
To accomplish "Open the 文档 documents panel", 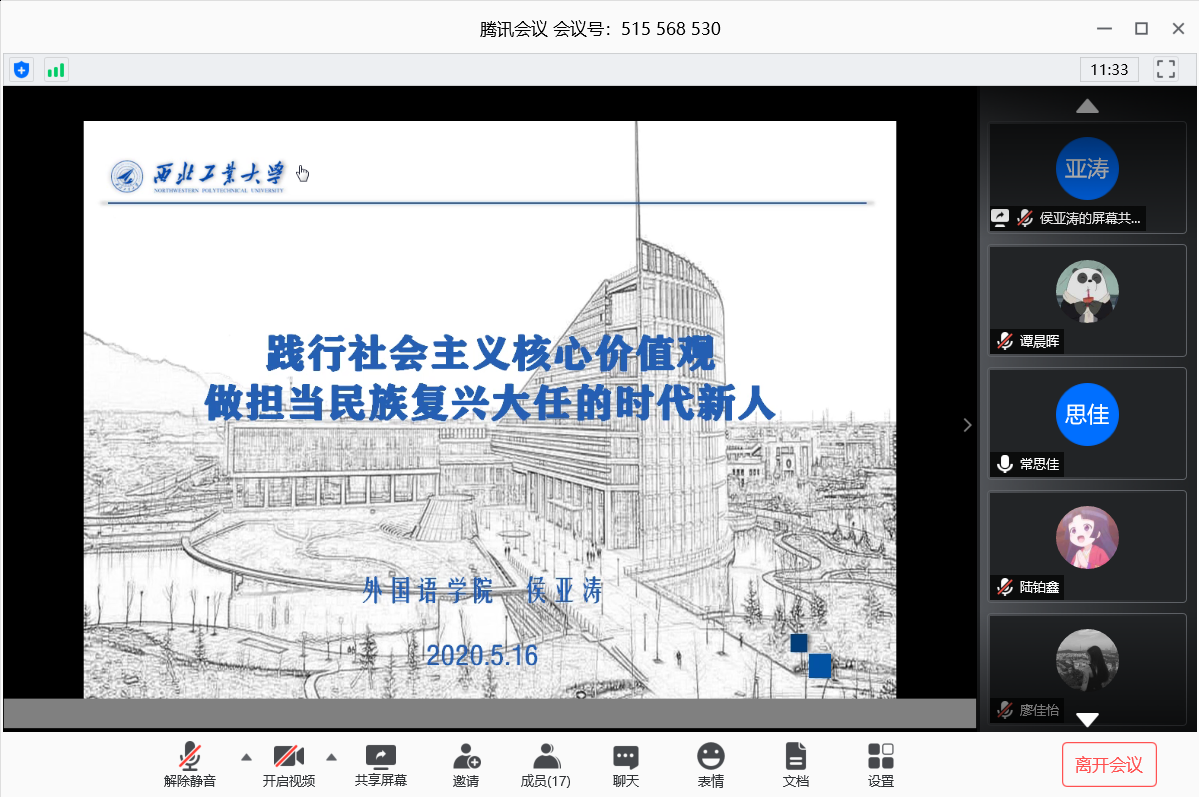I will [x=795, y=765].
